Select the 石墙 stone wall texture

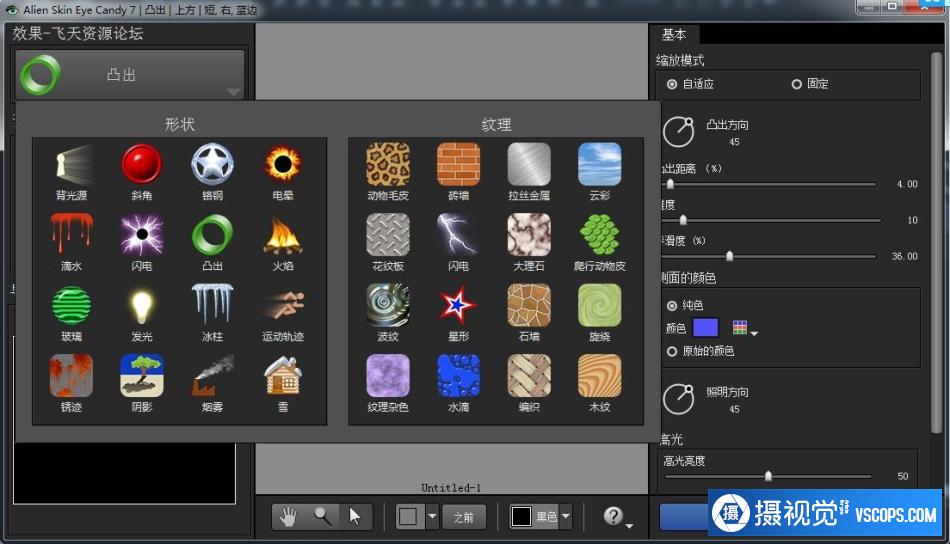point(529,305)
